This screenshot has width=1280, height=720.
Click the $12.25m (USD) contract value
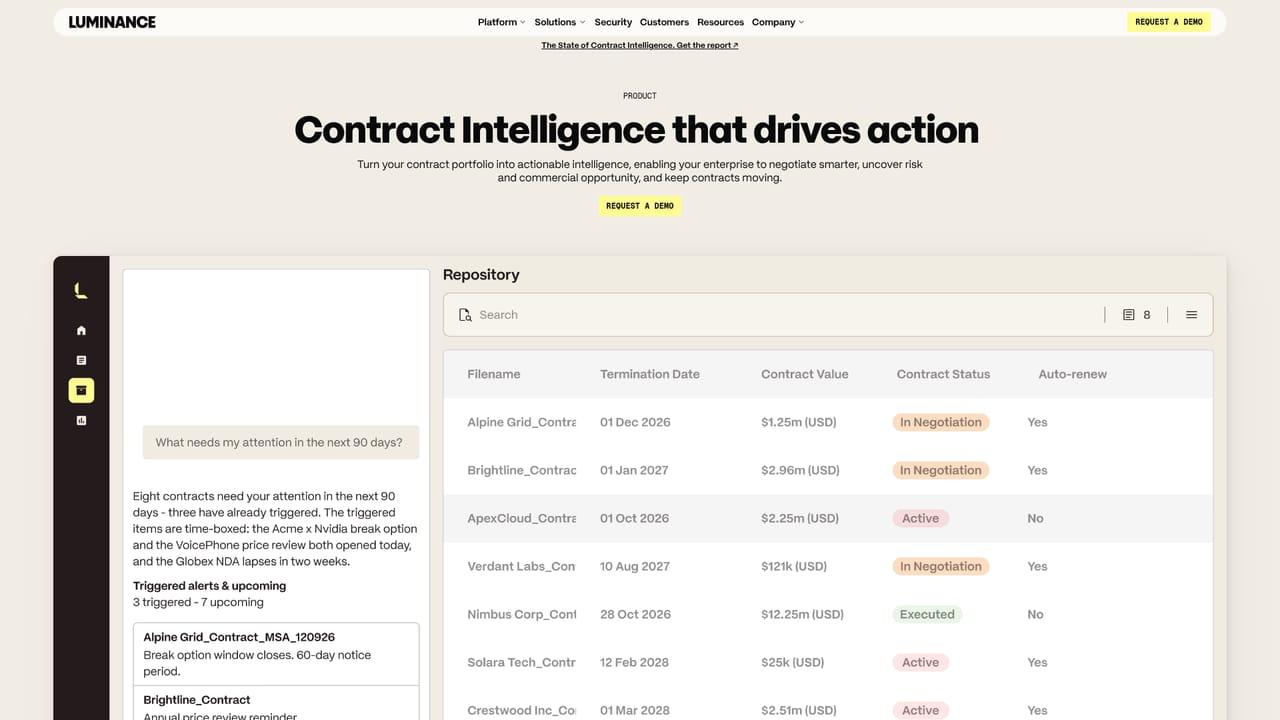click(x=802, y=614)
